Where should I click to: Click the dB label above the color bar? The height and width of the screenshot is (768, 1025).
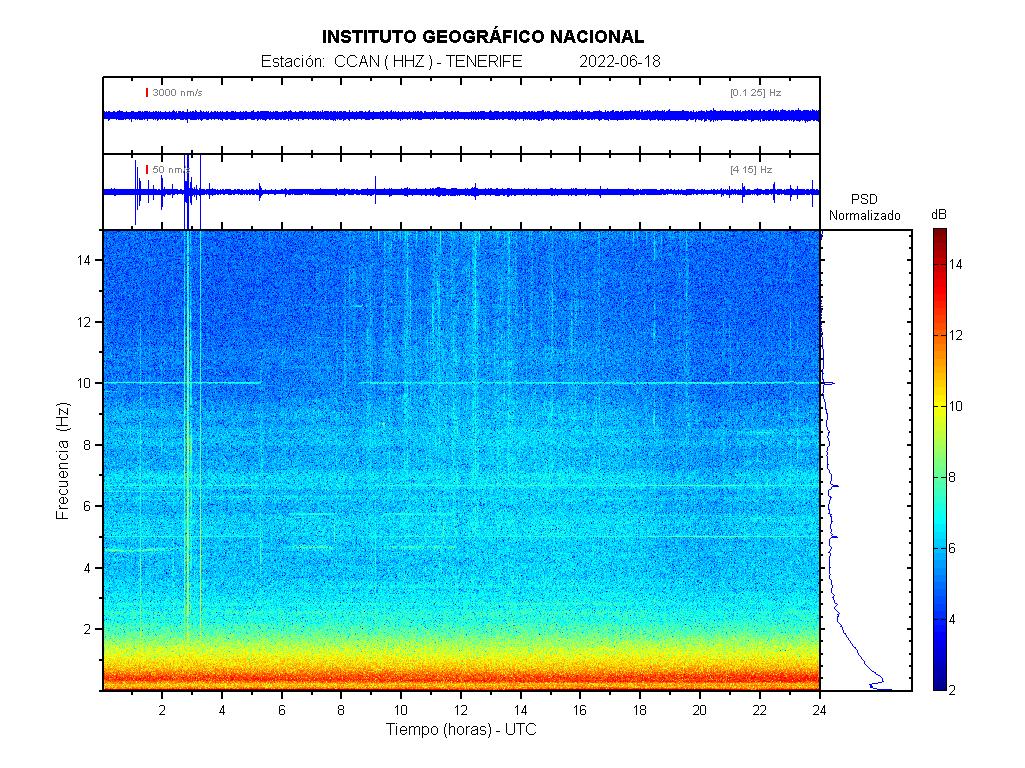(x=939, y=215)
